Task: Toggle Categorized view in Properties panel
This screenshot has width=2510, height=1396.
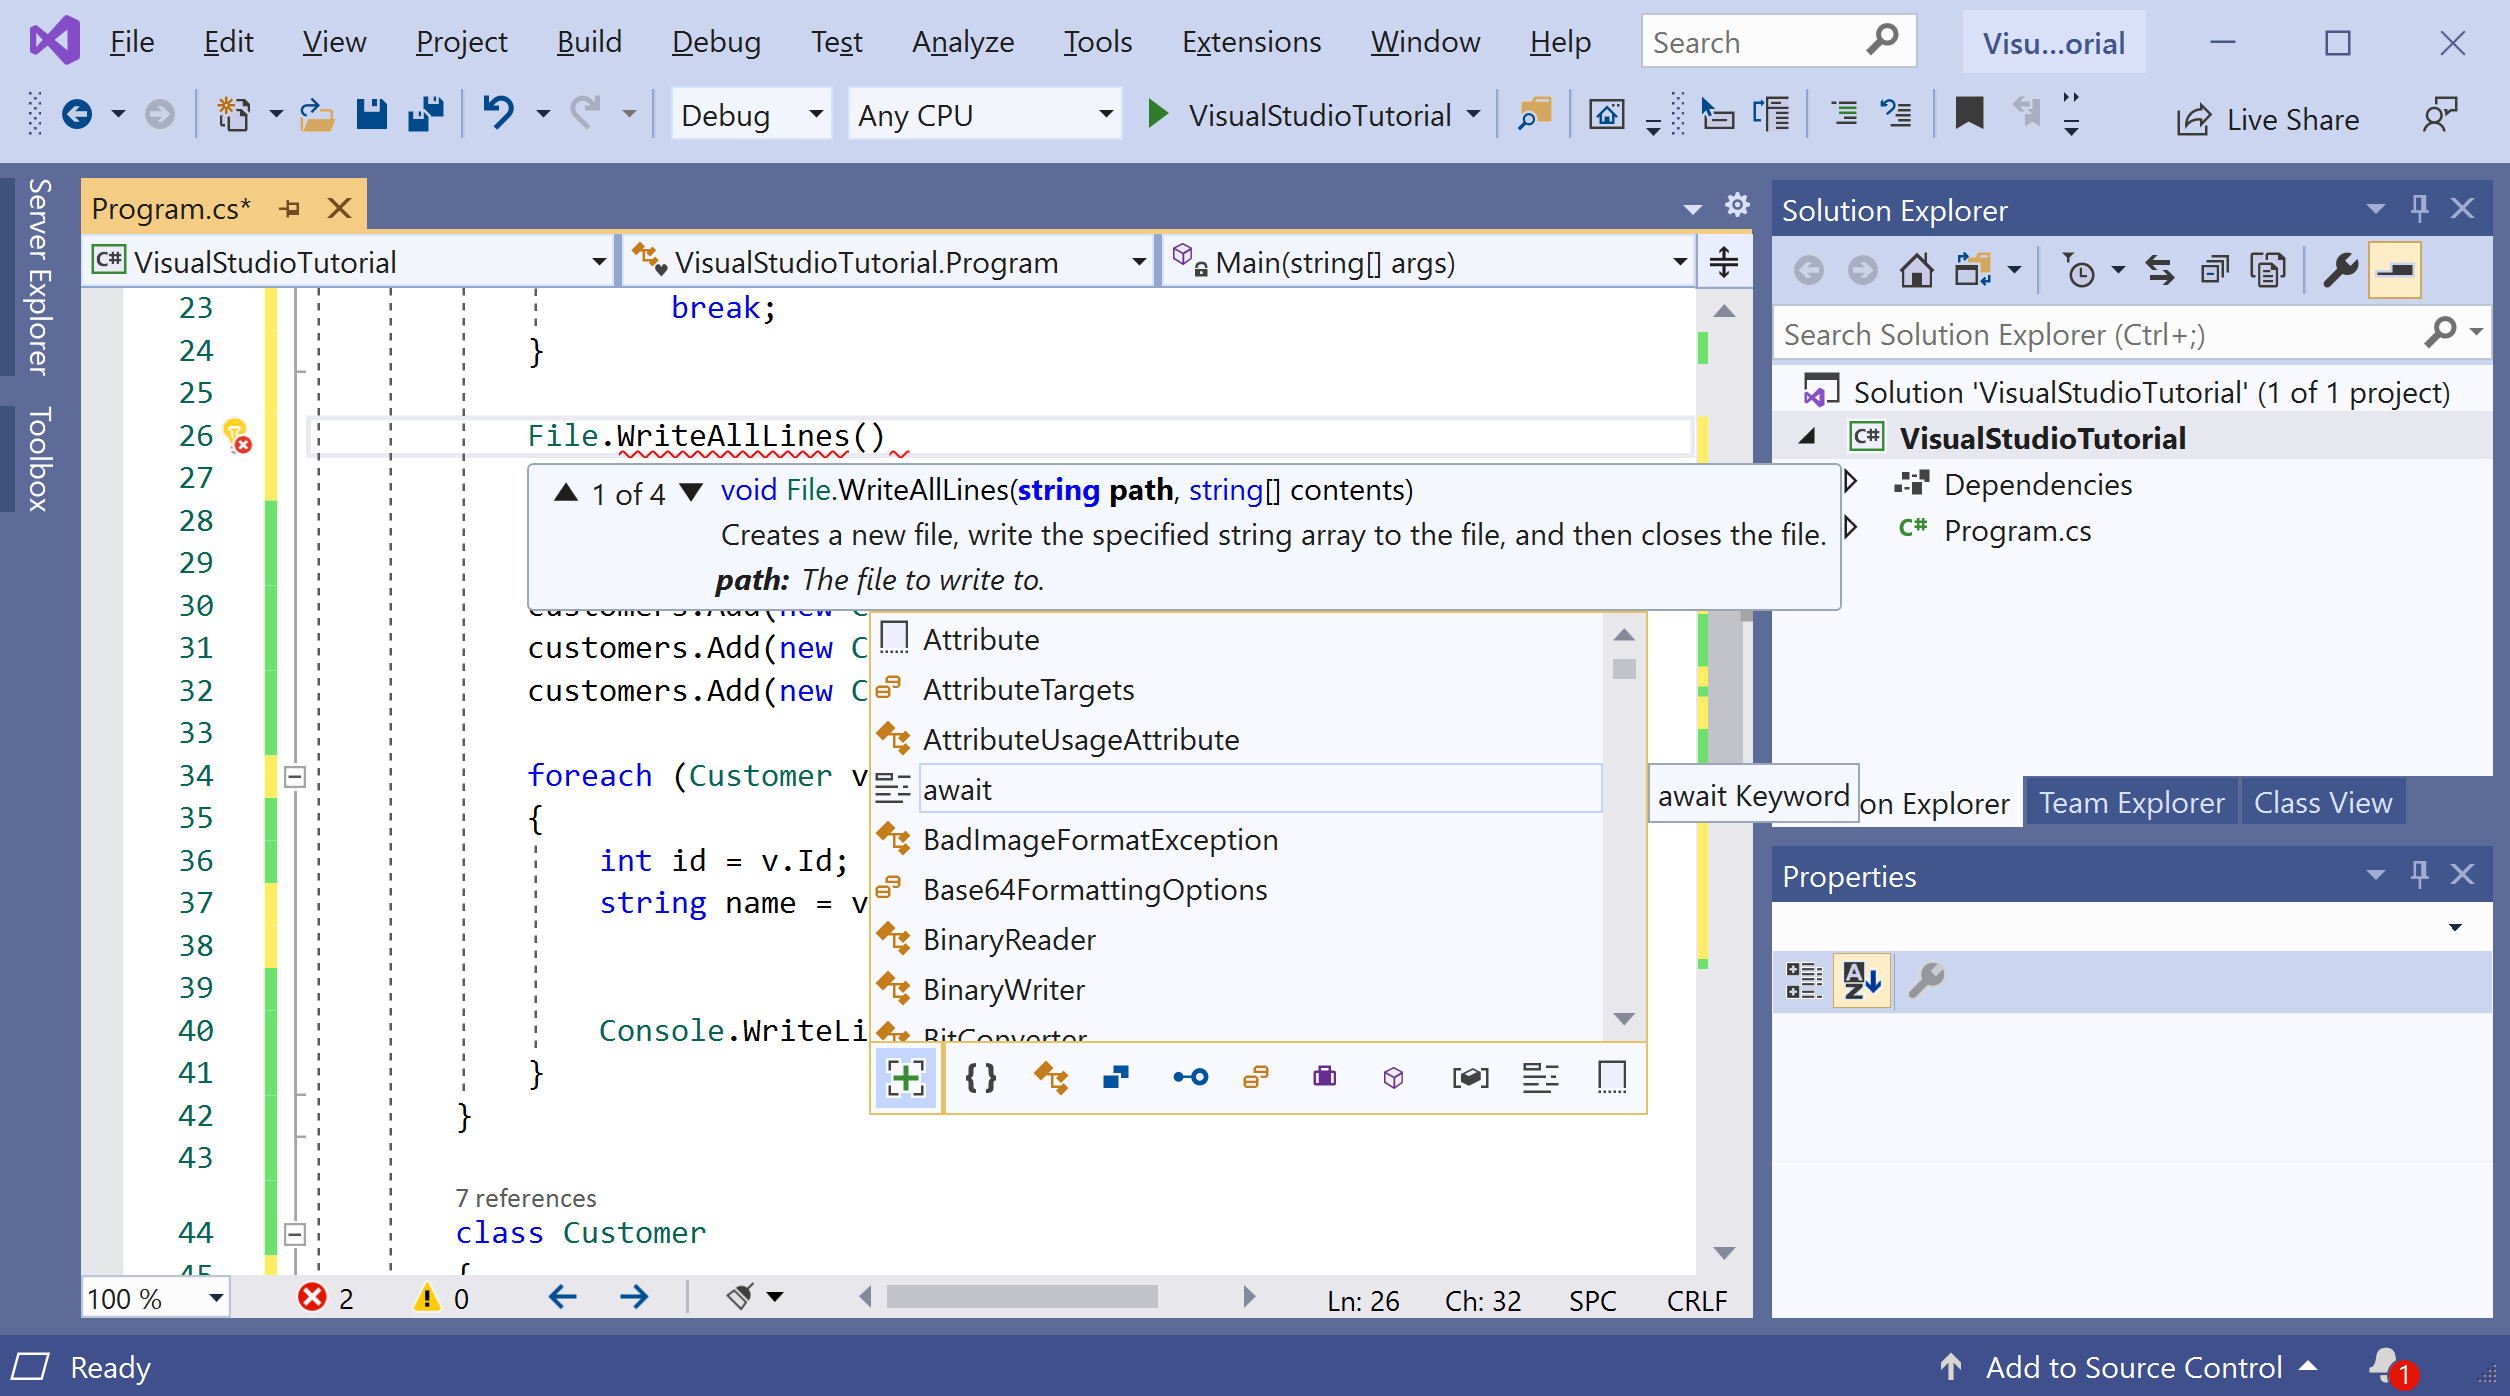Action: pyautogui.click(x=1804, y=980)
